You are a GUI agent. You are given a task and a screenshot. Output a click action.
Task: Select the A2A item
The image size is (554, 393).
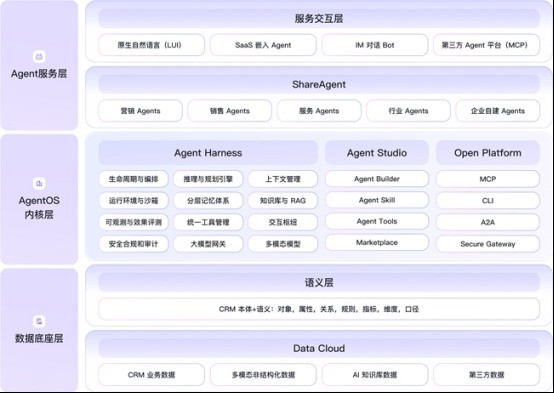tap(488, 222)
